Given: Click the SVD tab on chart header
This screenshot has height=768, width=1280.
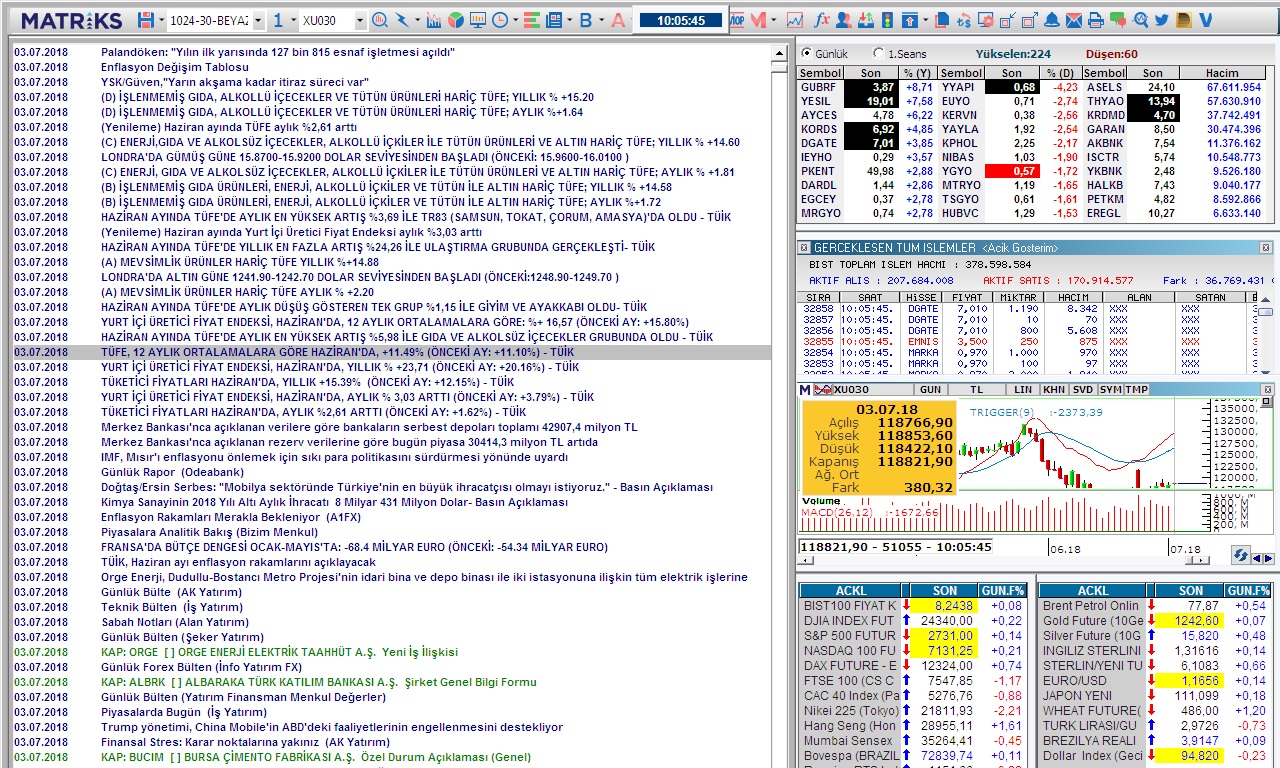Looking at the screenshot, I should click(x=1082, y=389).
